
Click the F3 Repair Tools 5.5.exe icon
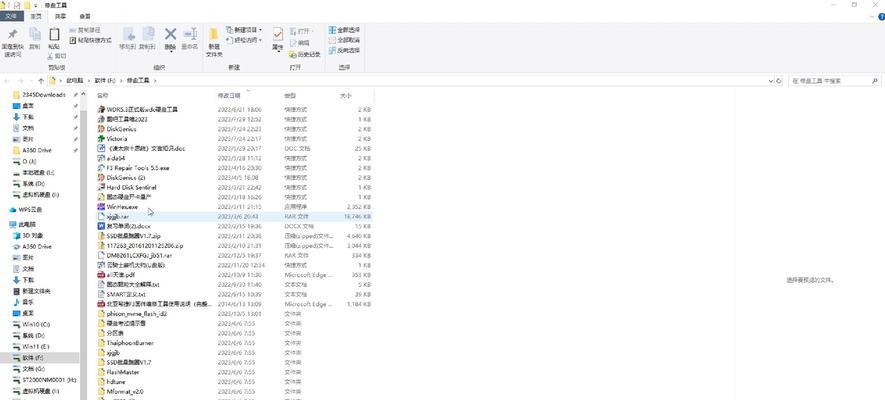(102, 168)
